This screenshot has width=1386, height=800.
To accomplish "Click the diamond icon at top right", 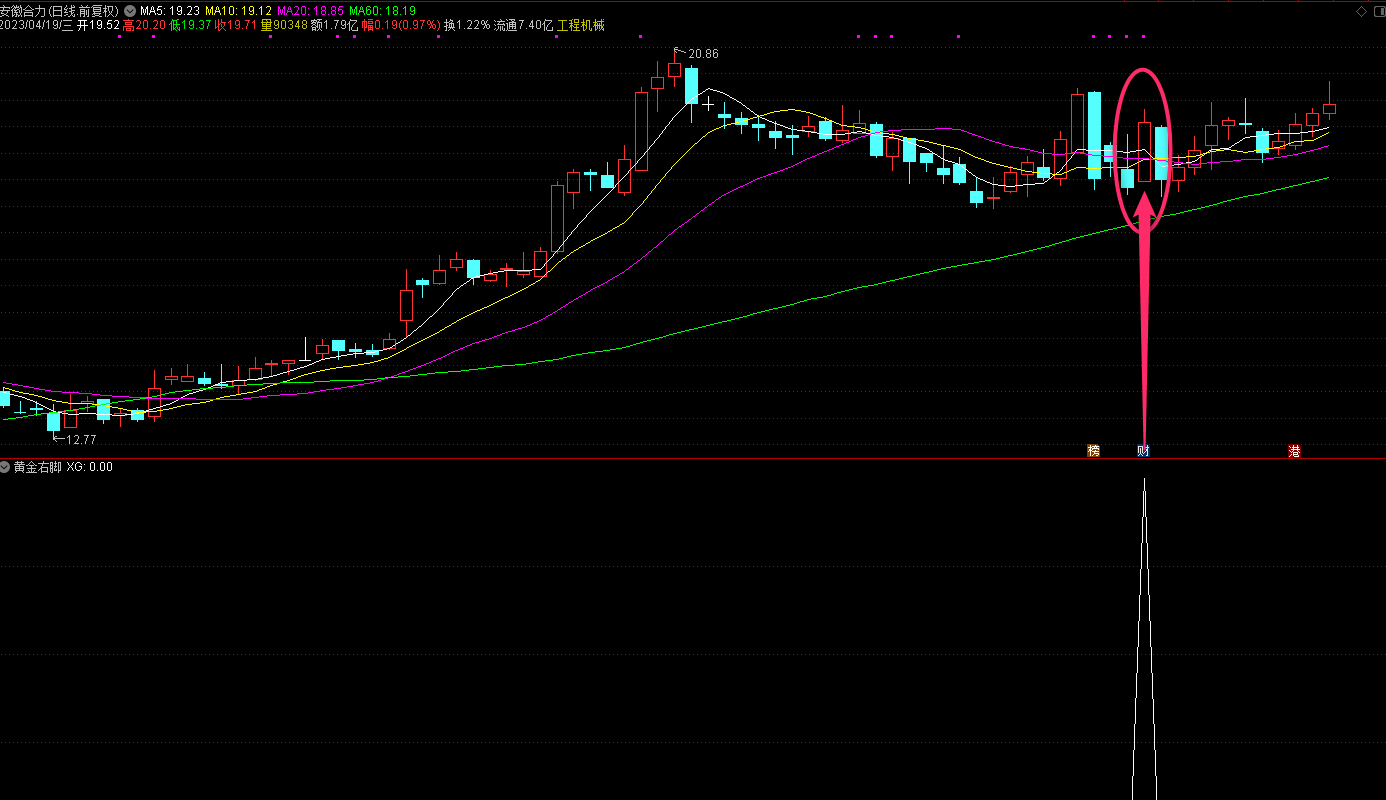I will [x=1360, y=11].
